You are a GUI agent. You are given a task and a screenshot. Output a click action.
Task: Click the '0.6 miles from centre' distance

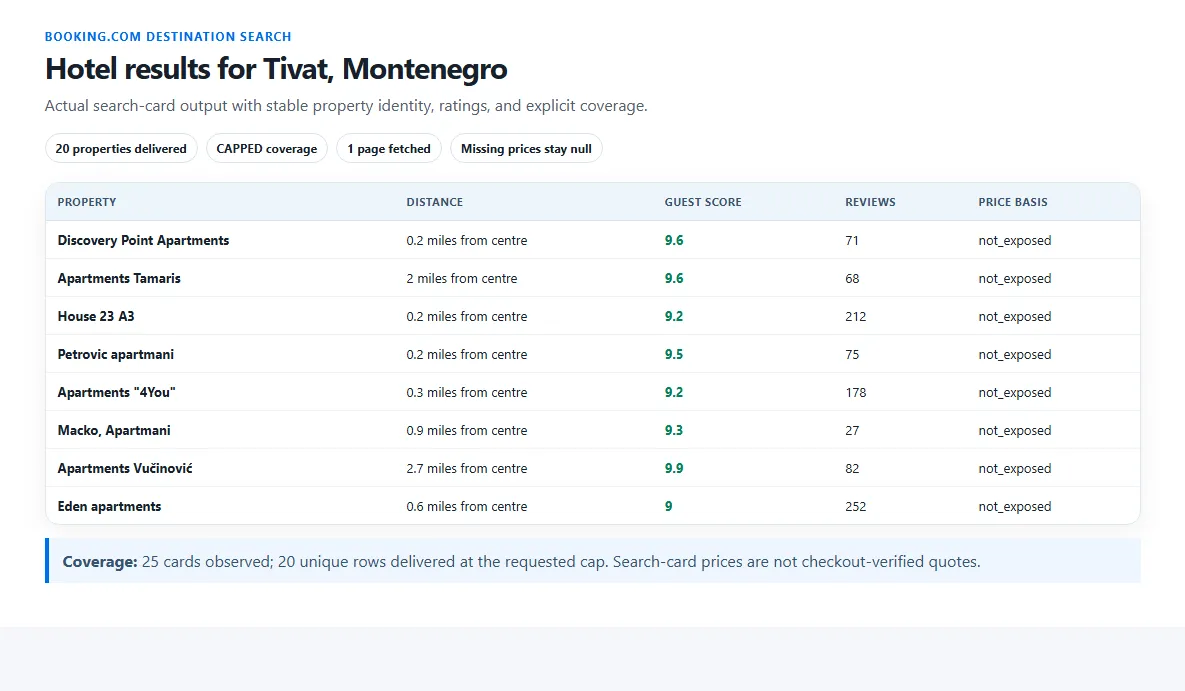tap(466, 506)
